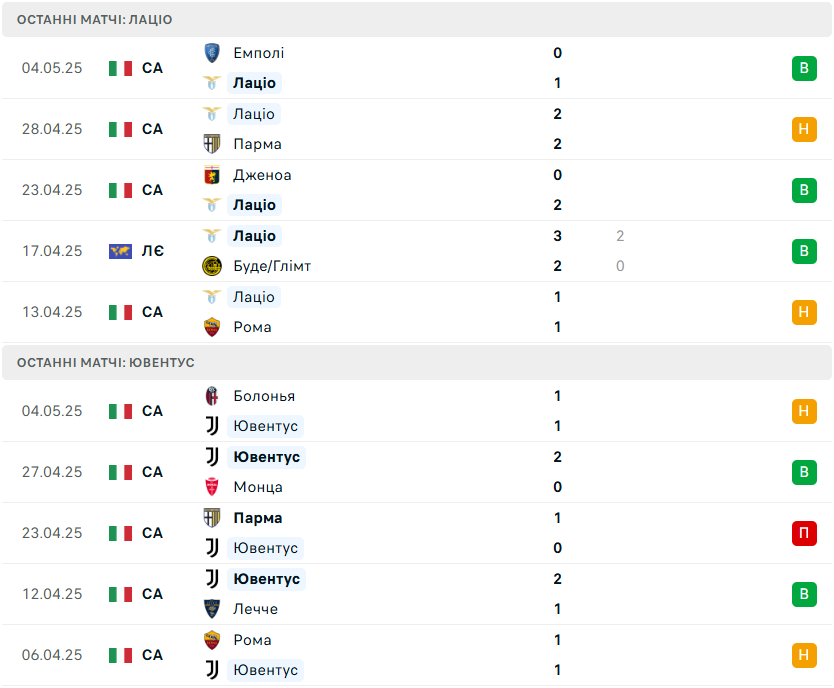The height and width of the screenshot is (688, 834).
Task: Click the Empoli club crest icon
Action: coord(212,53)
